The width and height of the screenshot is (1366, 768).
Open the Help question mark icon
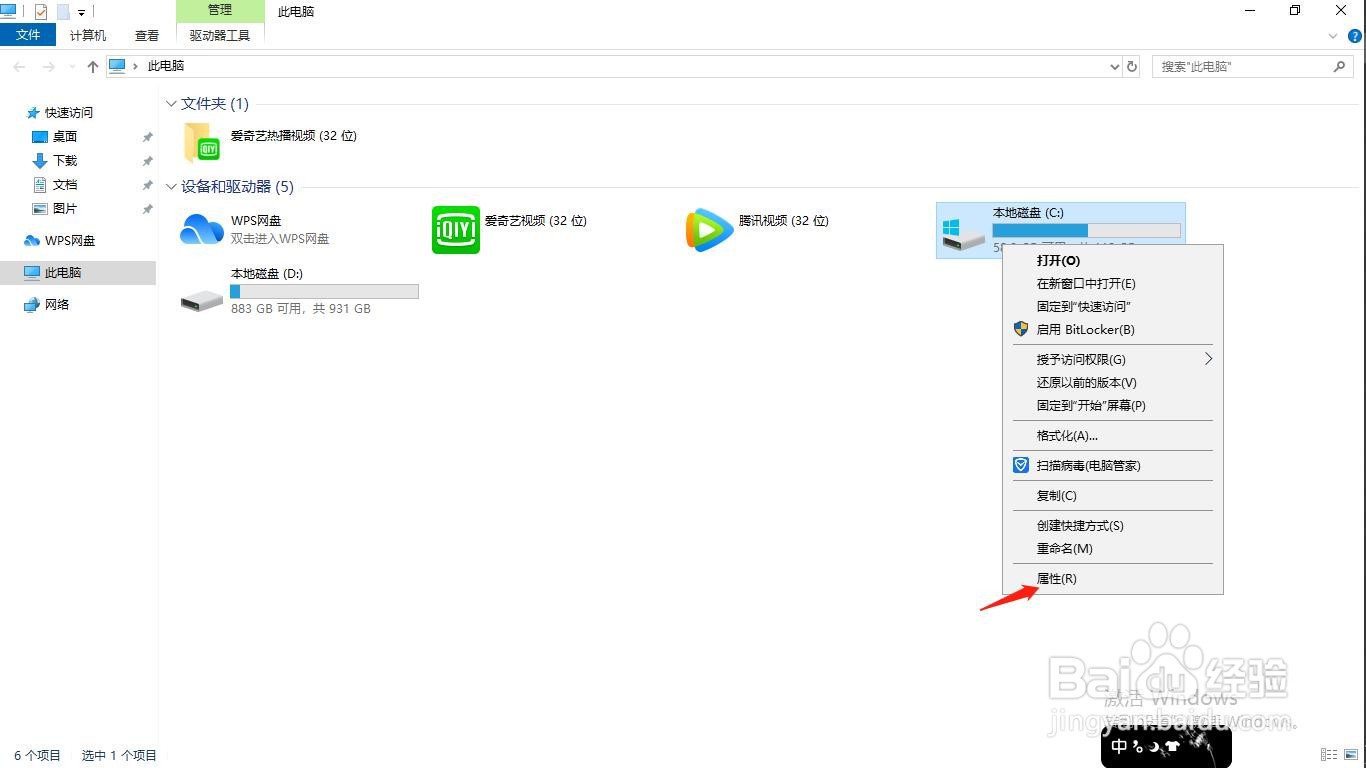(x=1356, y=36)
